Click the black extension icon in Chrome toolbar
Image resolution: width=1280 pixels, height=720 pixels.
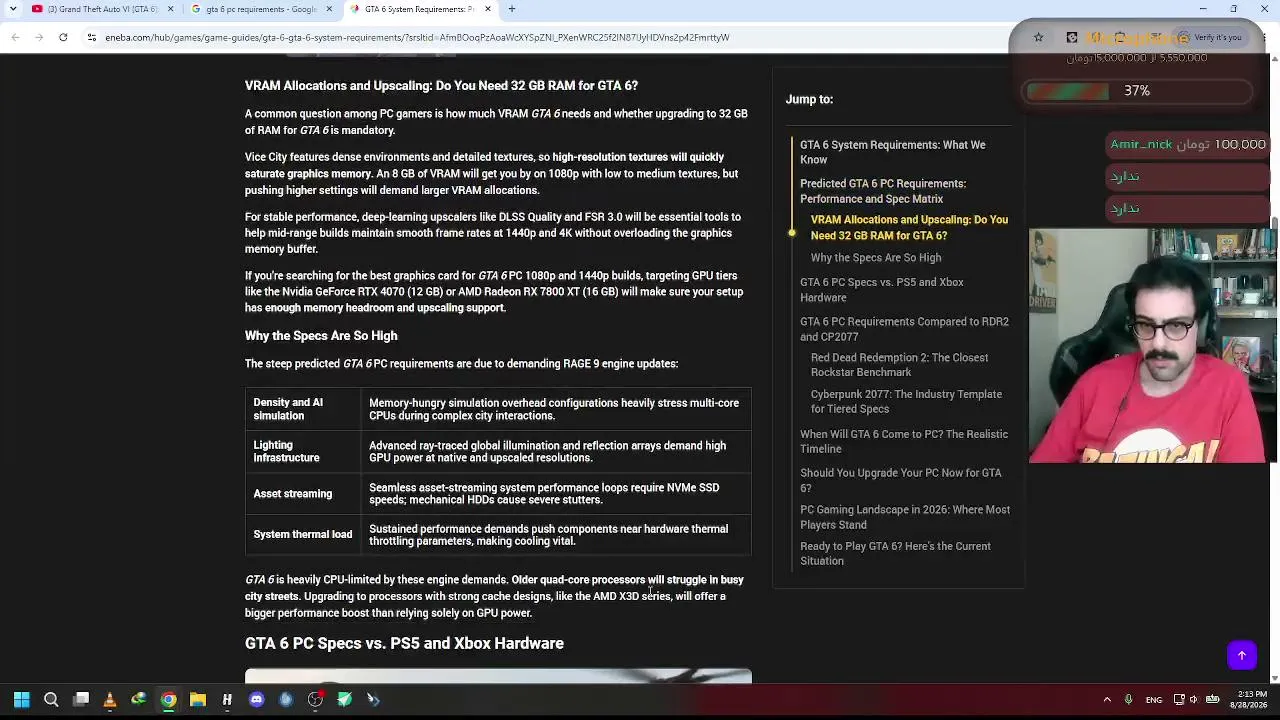click(x=1072, y=37)
